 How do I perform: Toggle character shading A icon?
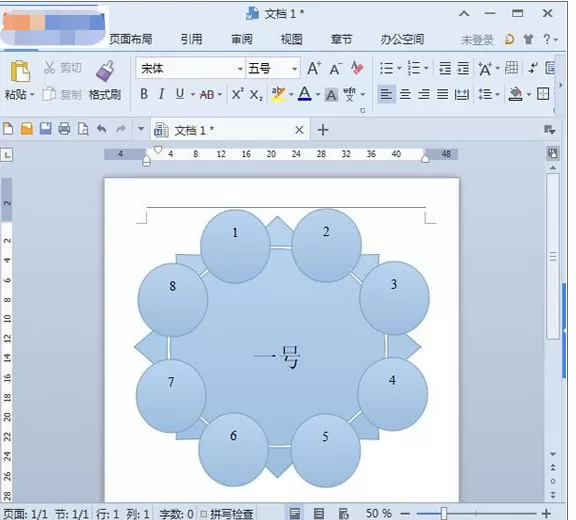click(x=331, y=95)
